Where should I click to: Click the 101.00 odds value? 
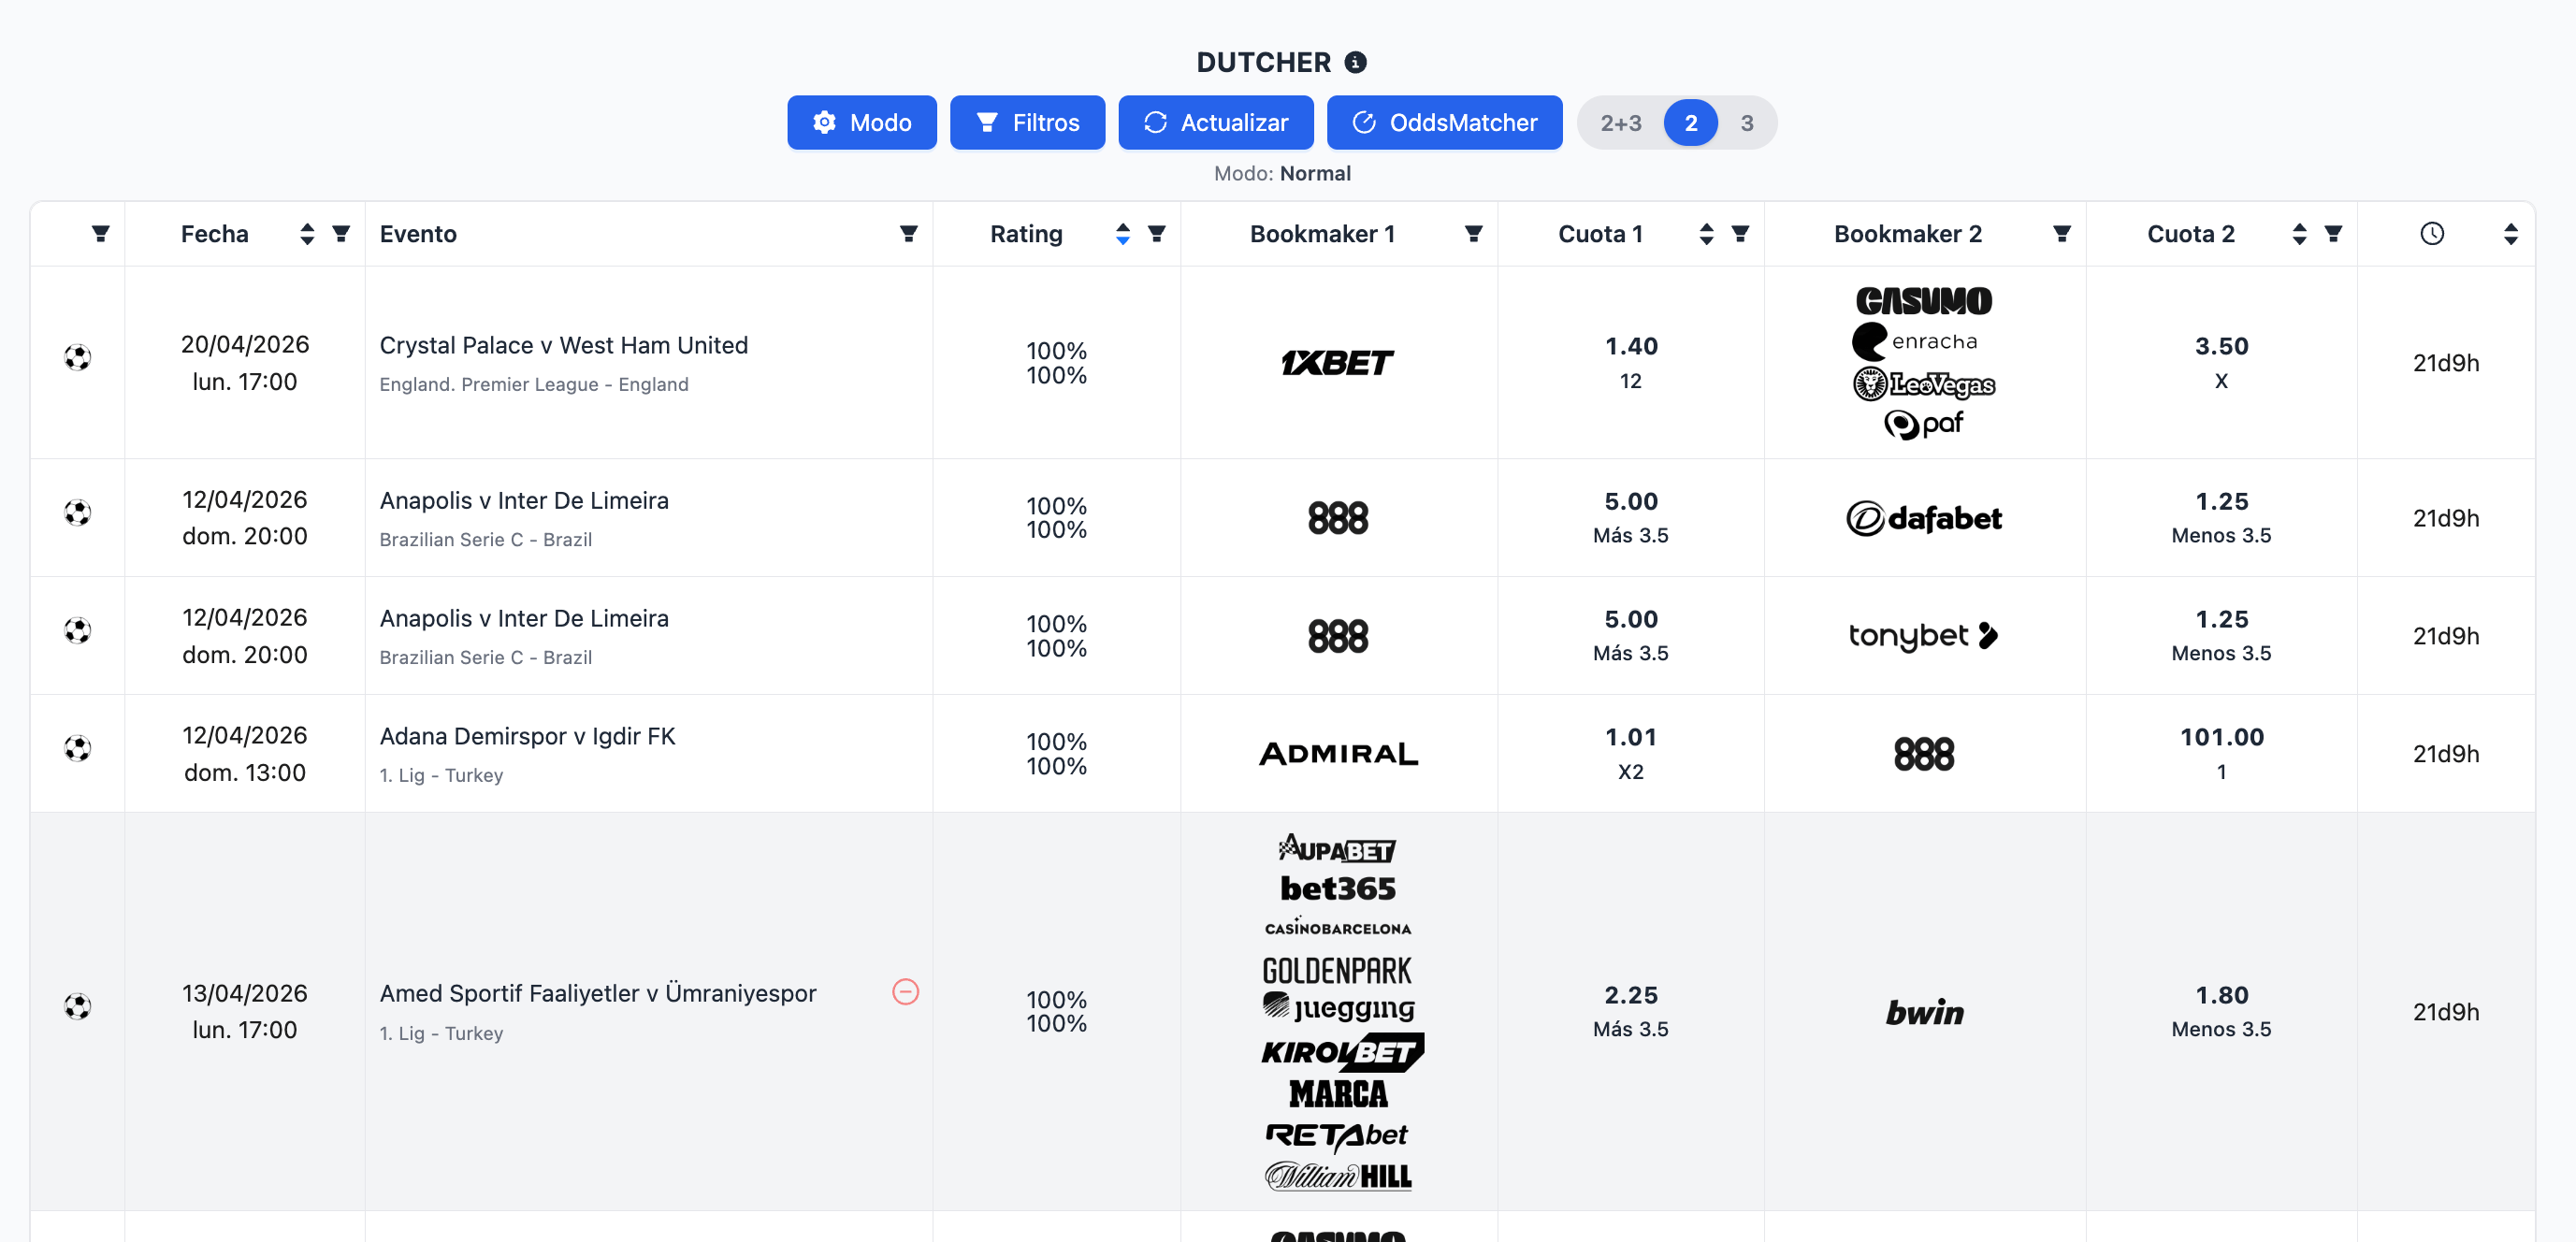click(x=2221, y=737)
